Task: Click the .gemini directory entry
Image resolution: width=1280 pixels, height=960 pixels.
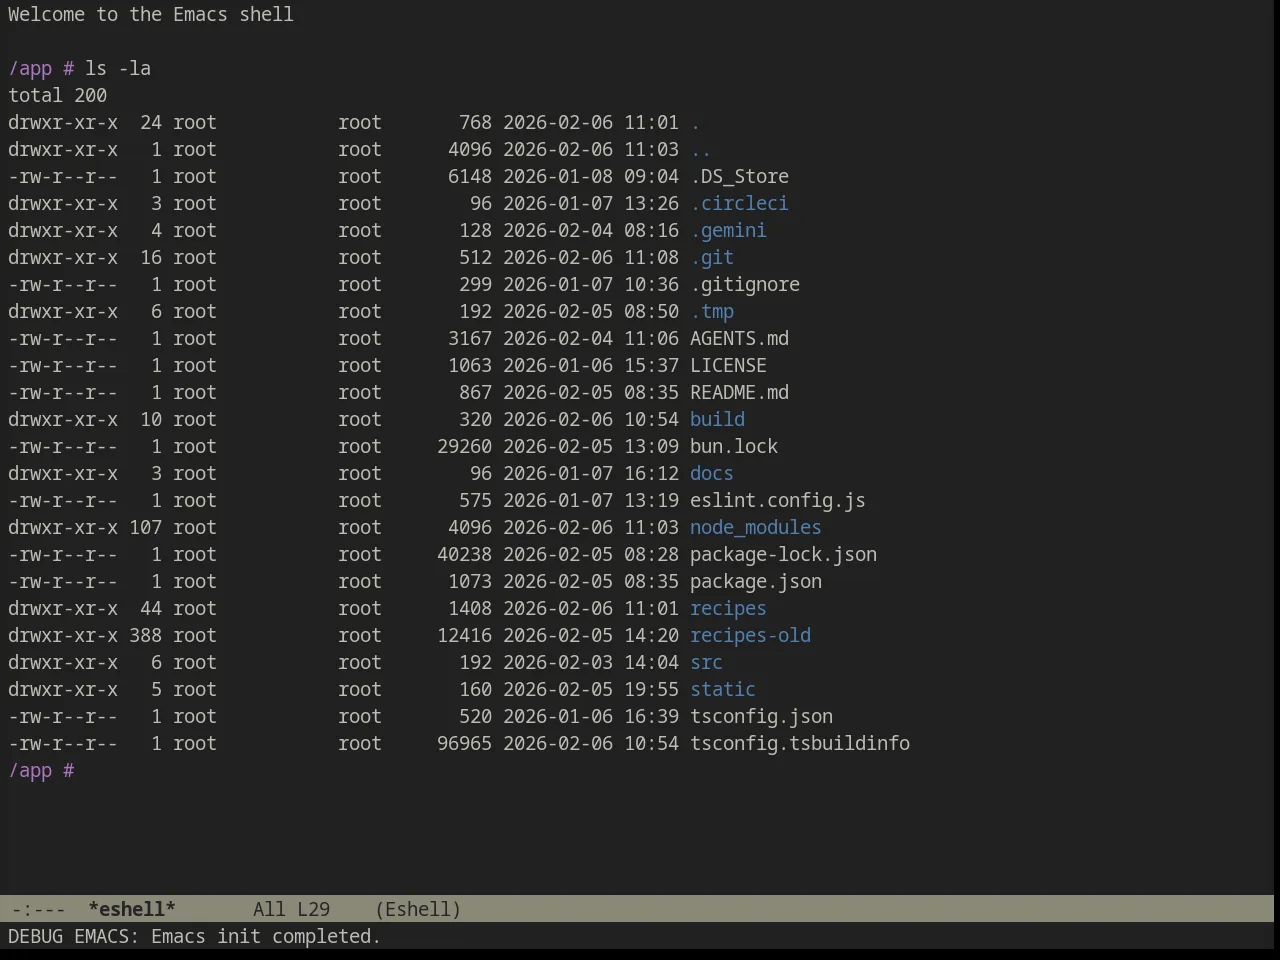Action: pos(728,230)
